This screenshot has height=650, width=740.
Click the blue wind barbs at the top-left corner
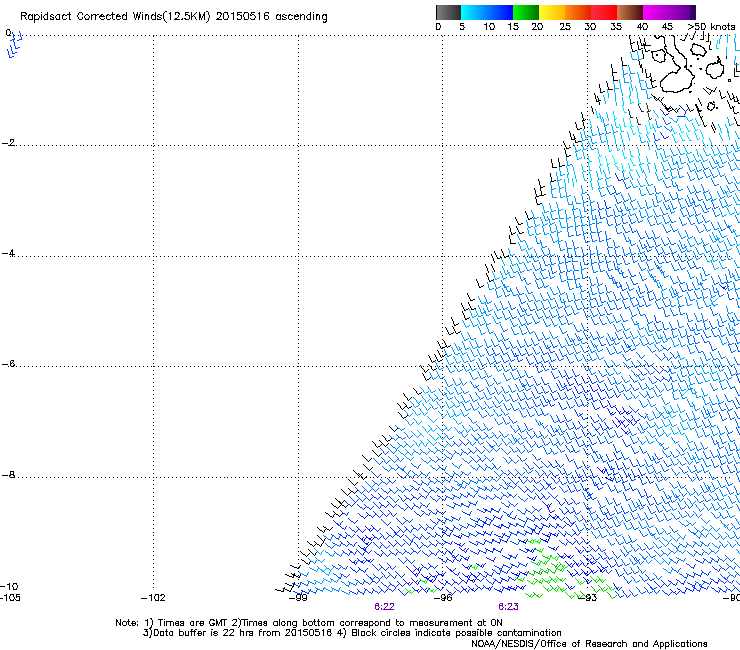14,44
